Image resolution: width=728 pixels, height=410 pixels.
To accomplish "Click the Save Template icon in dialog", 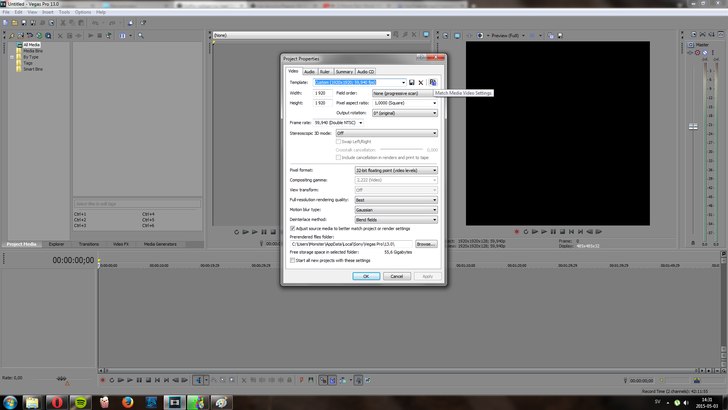I will coord(412,82).
